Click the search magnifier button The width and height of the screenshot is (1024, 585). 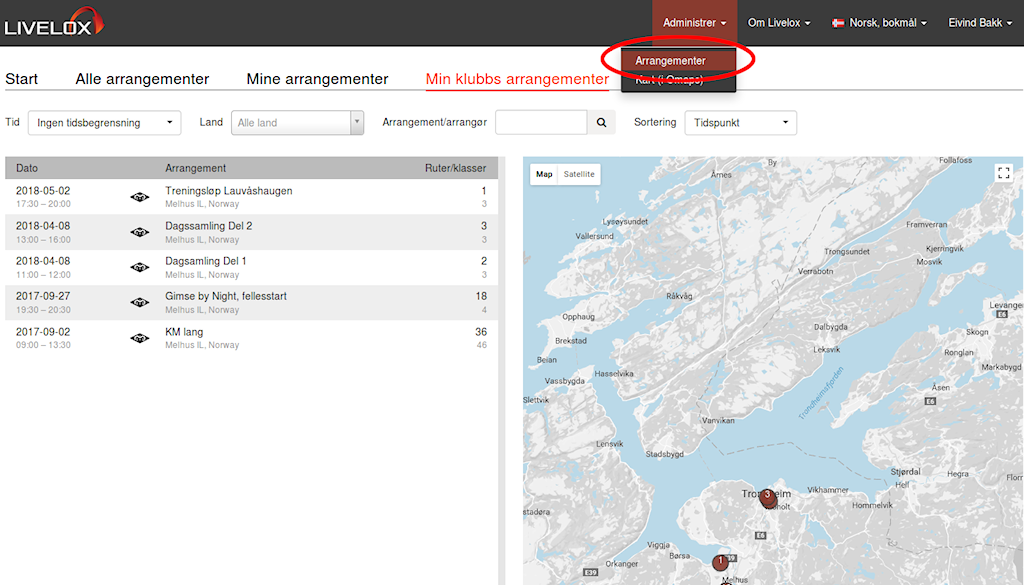601,122
